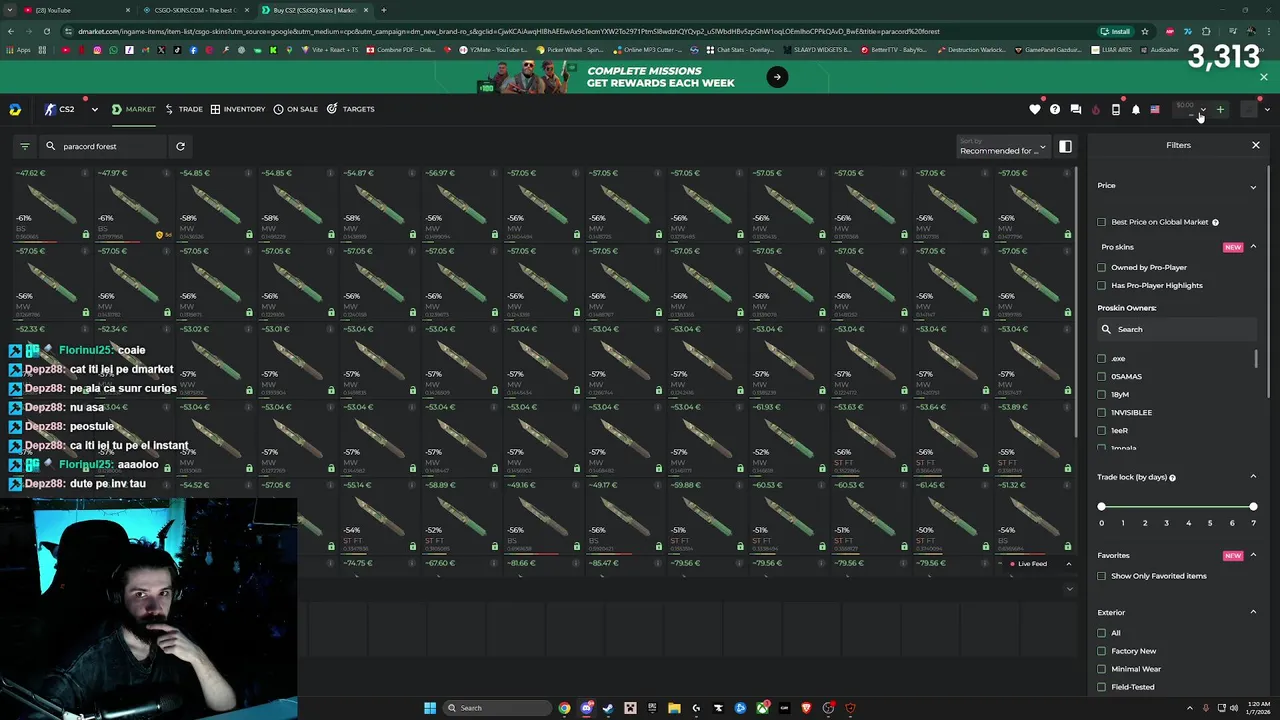Click the Windows Start button
The height and width of the screenshot is (720, 1280).
pyautogui.click(x=430, y=708)
